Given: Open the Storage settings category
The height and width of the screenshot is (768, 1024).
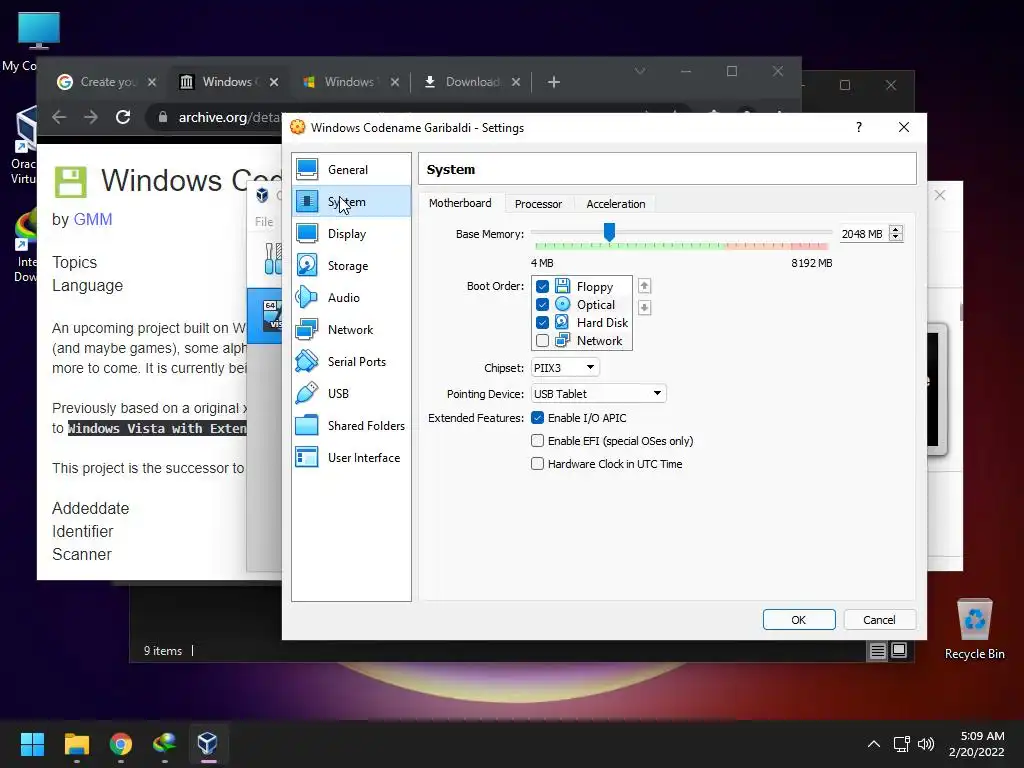Looking at the screenshot, I should click(351, 266).
